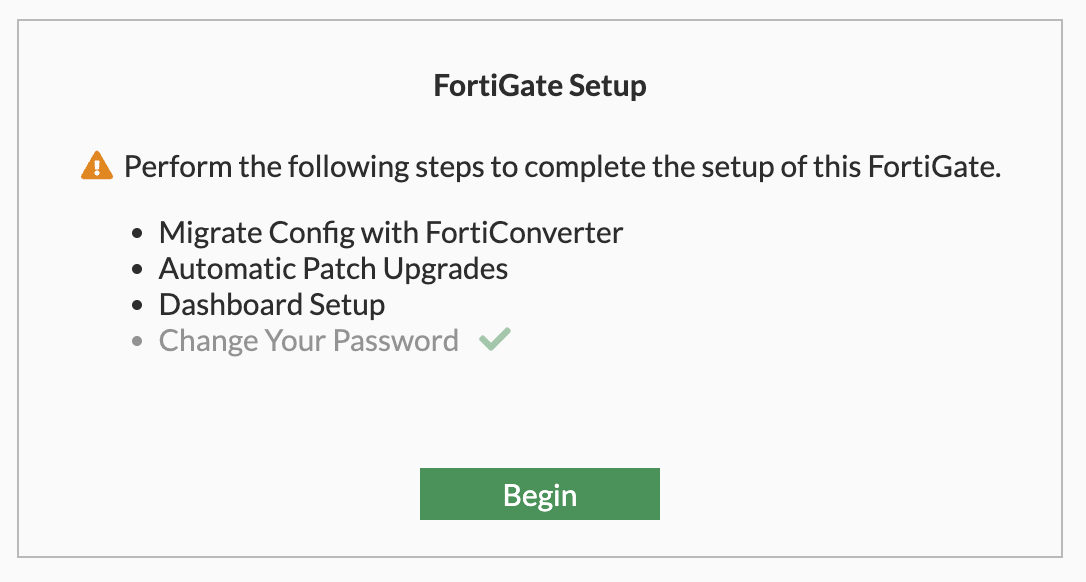The height and width of the screenshot is (582, 1086).
Task: Click the word Dashboard in third step
Action: 230,305
